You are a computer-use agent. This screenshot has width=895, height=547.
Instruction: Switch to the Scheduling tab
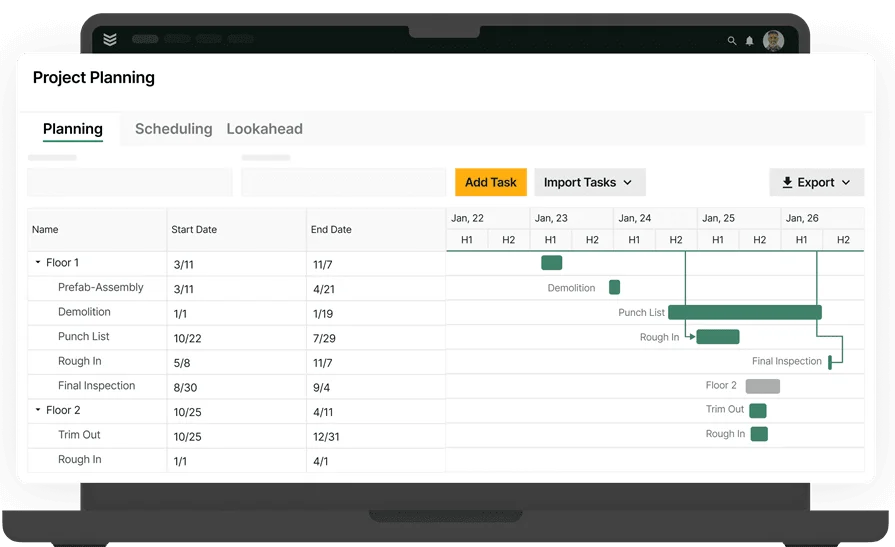tap(173, 129)
